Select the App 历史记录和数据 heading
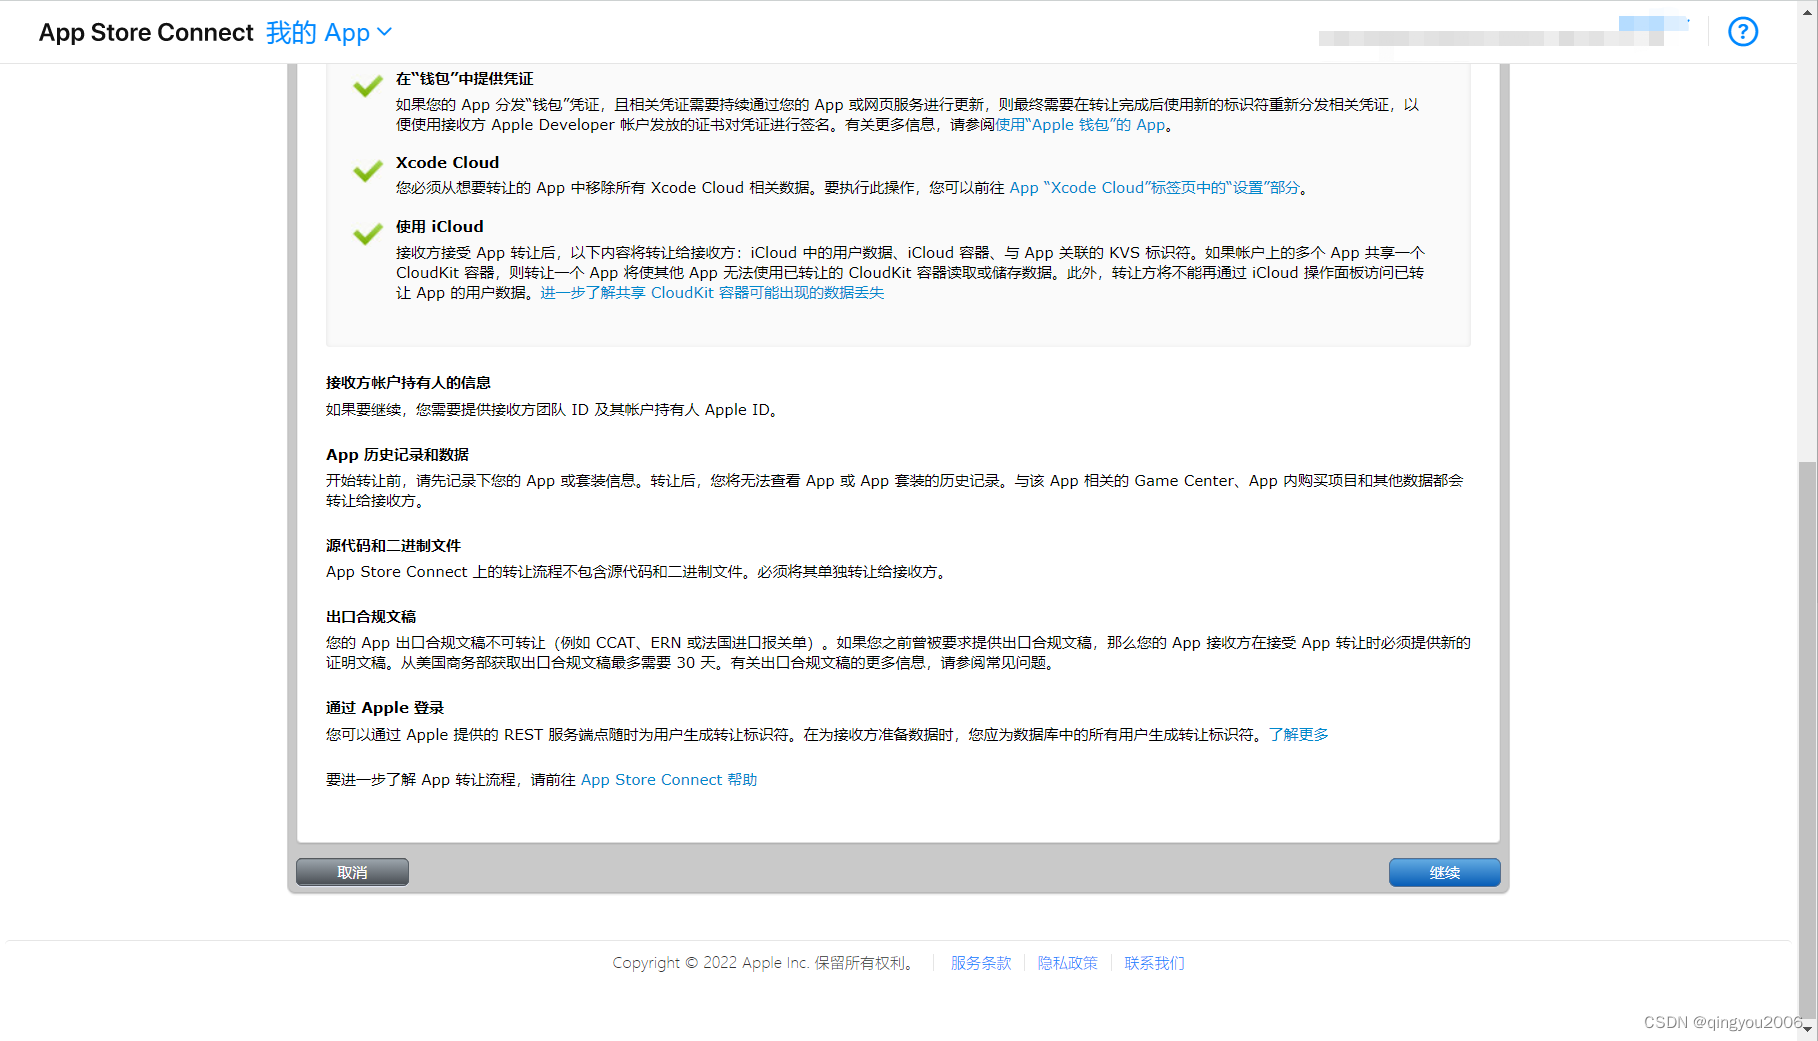1818x1041 pixels. click(x=397, y=455)
